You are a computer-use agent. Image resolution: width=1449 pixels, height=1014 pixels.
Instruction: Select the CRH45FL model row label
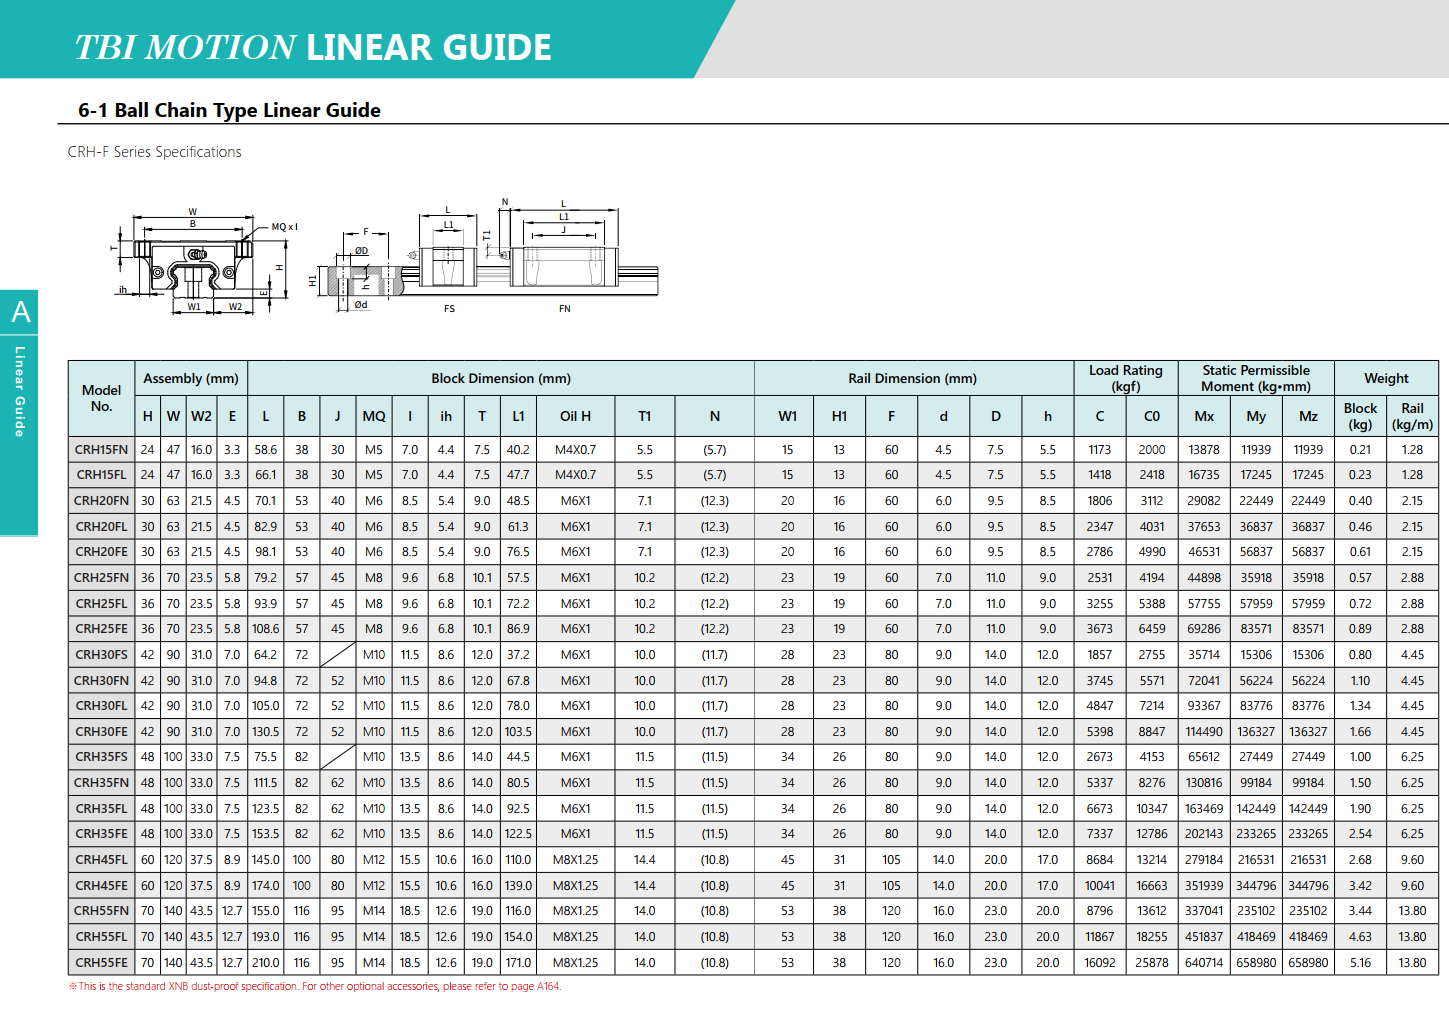(x=101, y=860)
